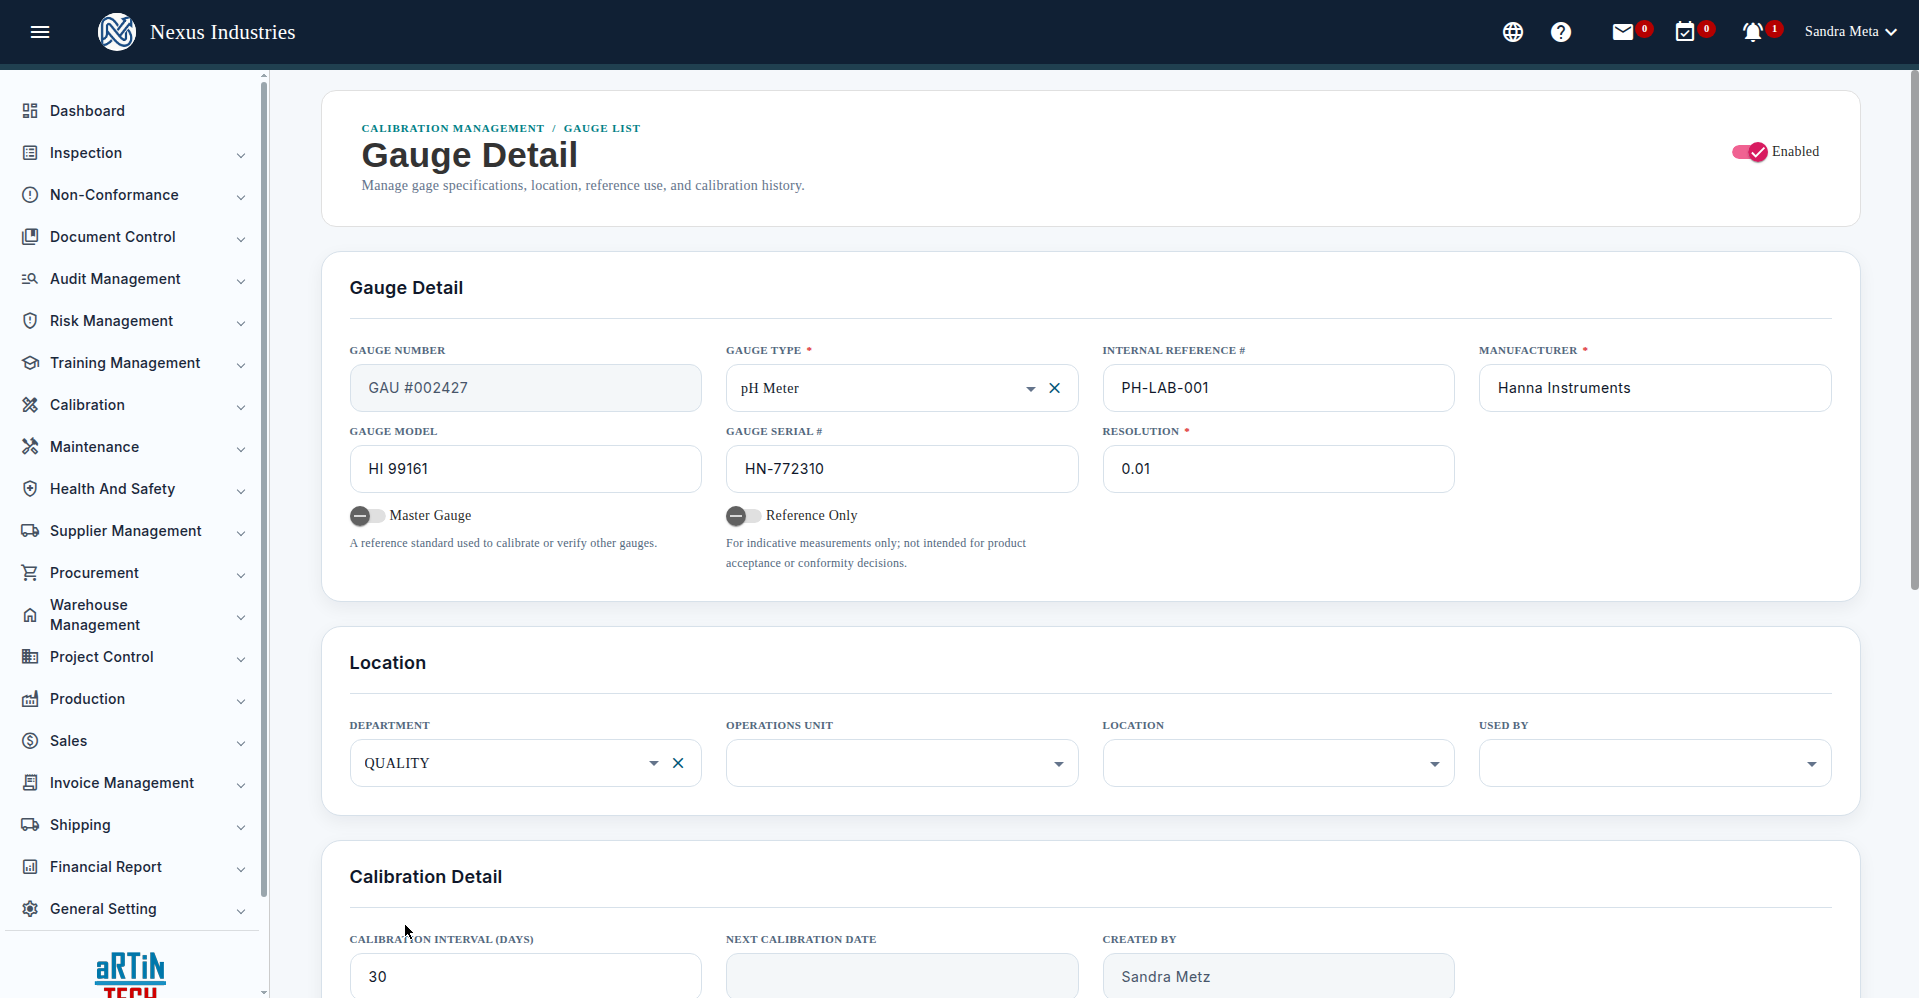Click the Calibration Interval days field

coord(526,976)
